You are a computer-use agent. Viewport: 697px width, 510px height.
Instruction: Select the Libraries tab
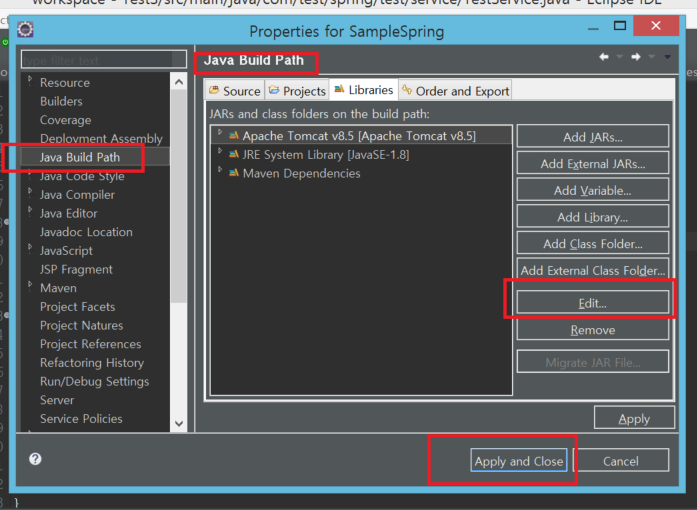click(x=364, y=90)
